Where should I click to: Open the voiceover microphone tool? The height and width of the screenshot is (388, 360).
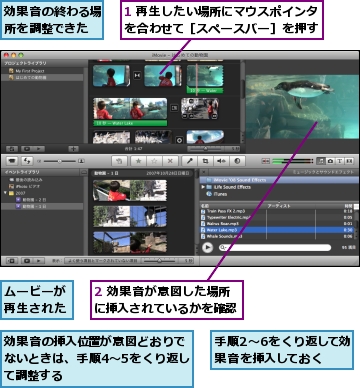[x=190, y=161]
